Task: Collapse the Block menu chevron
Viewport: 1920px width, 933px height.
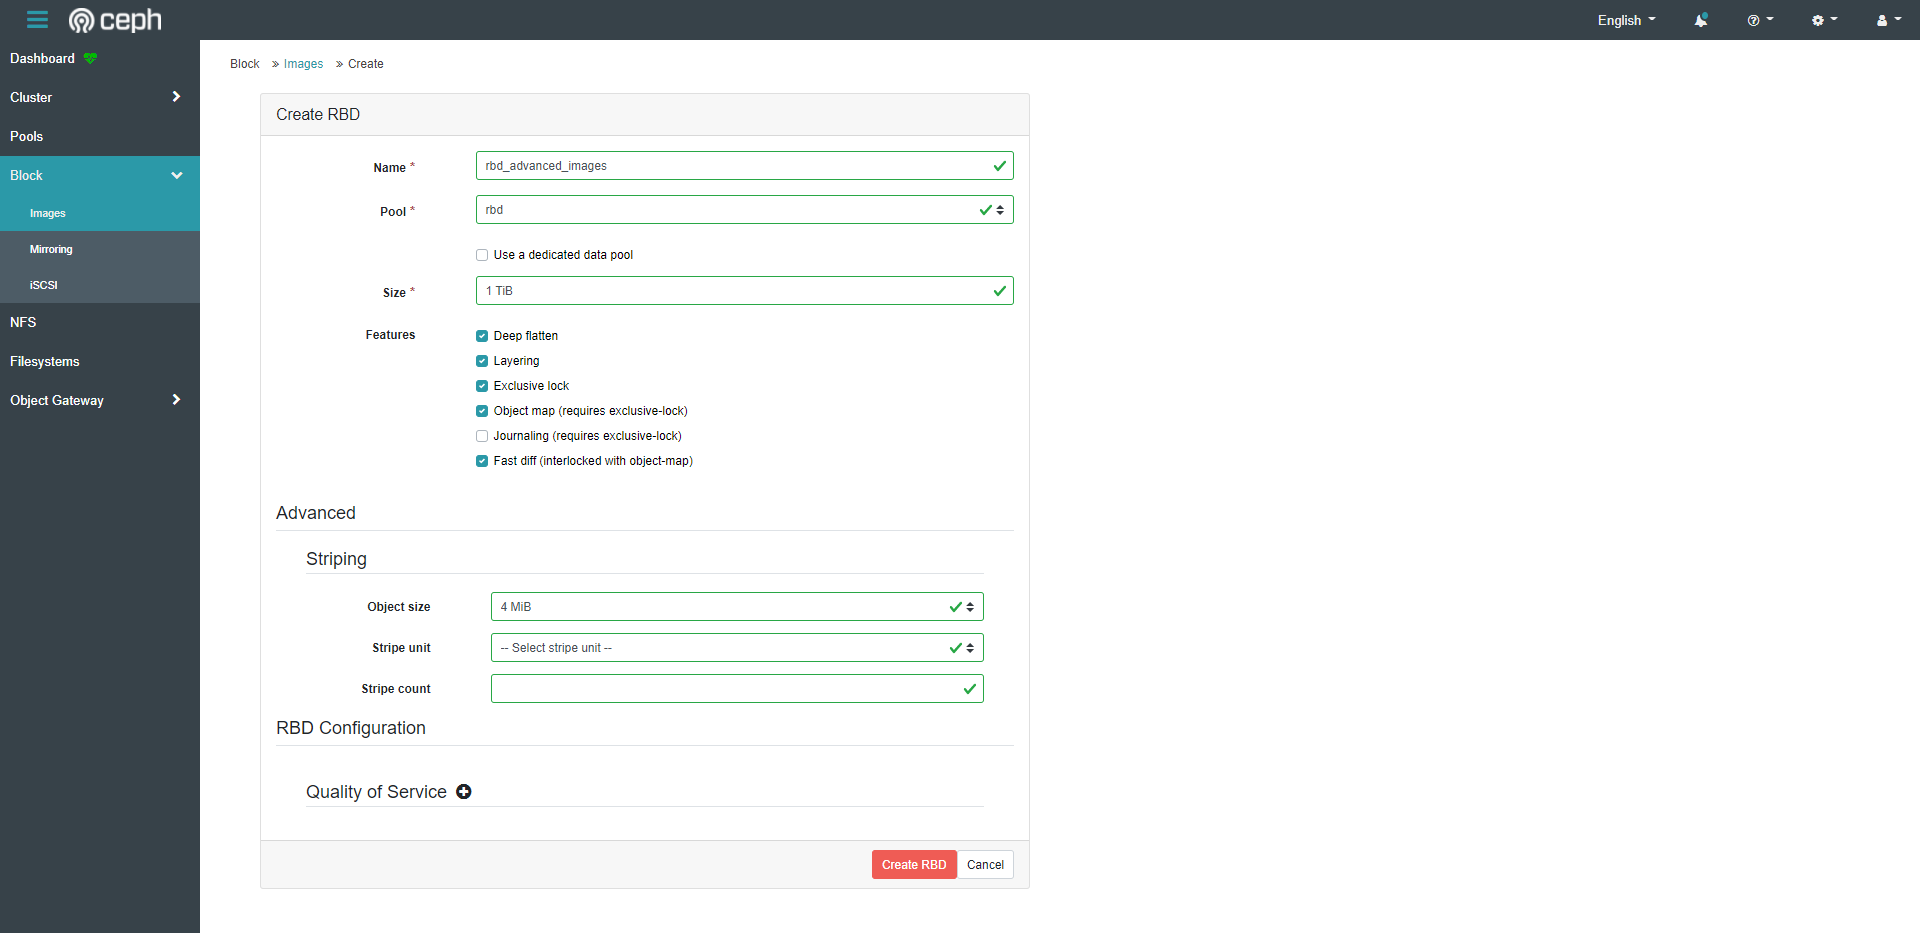Action: [177, 175]
